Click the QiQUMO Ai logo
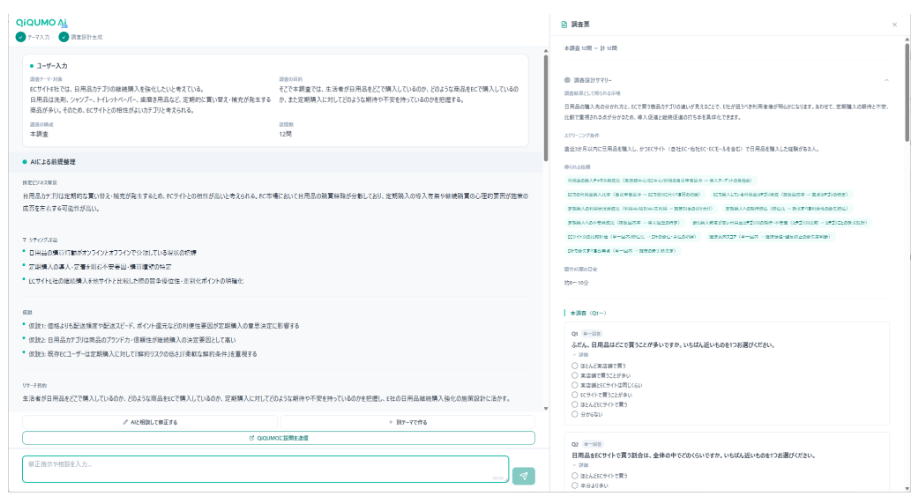 tap(42, 22)
